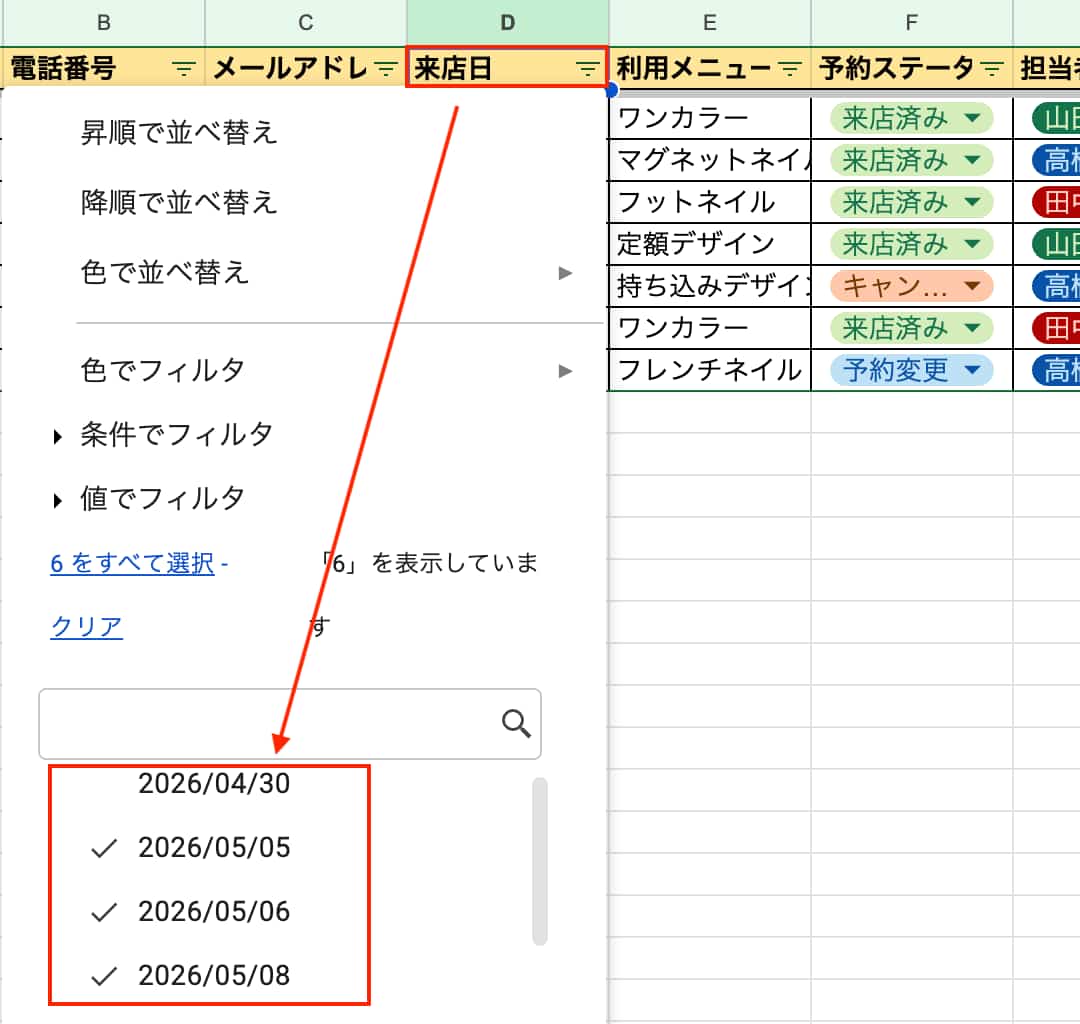Open status dropdown for 定額デザイン row
This screenshot has width=1080, height=1024.
(x=973, y=244)
